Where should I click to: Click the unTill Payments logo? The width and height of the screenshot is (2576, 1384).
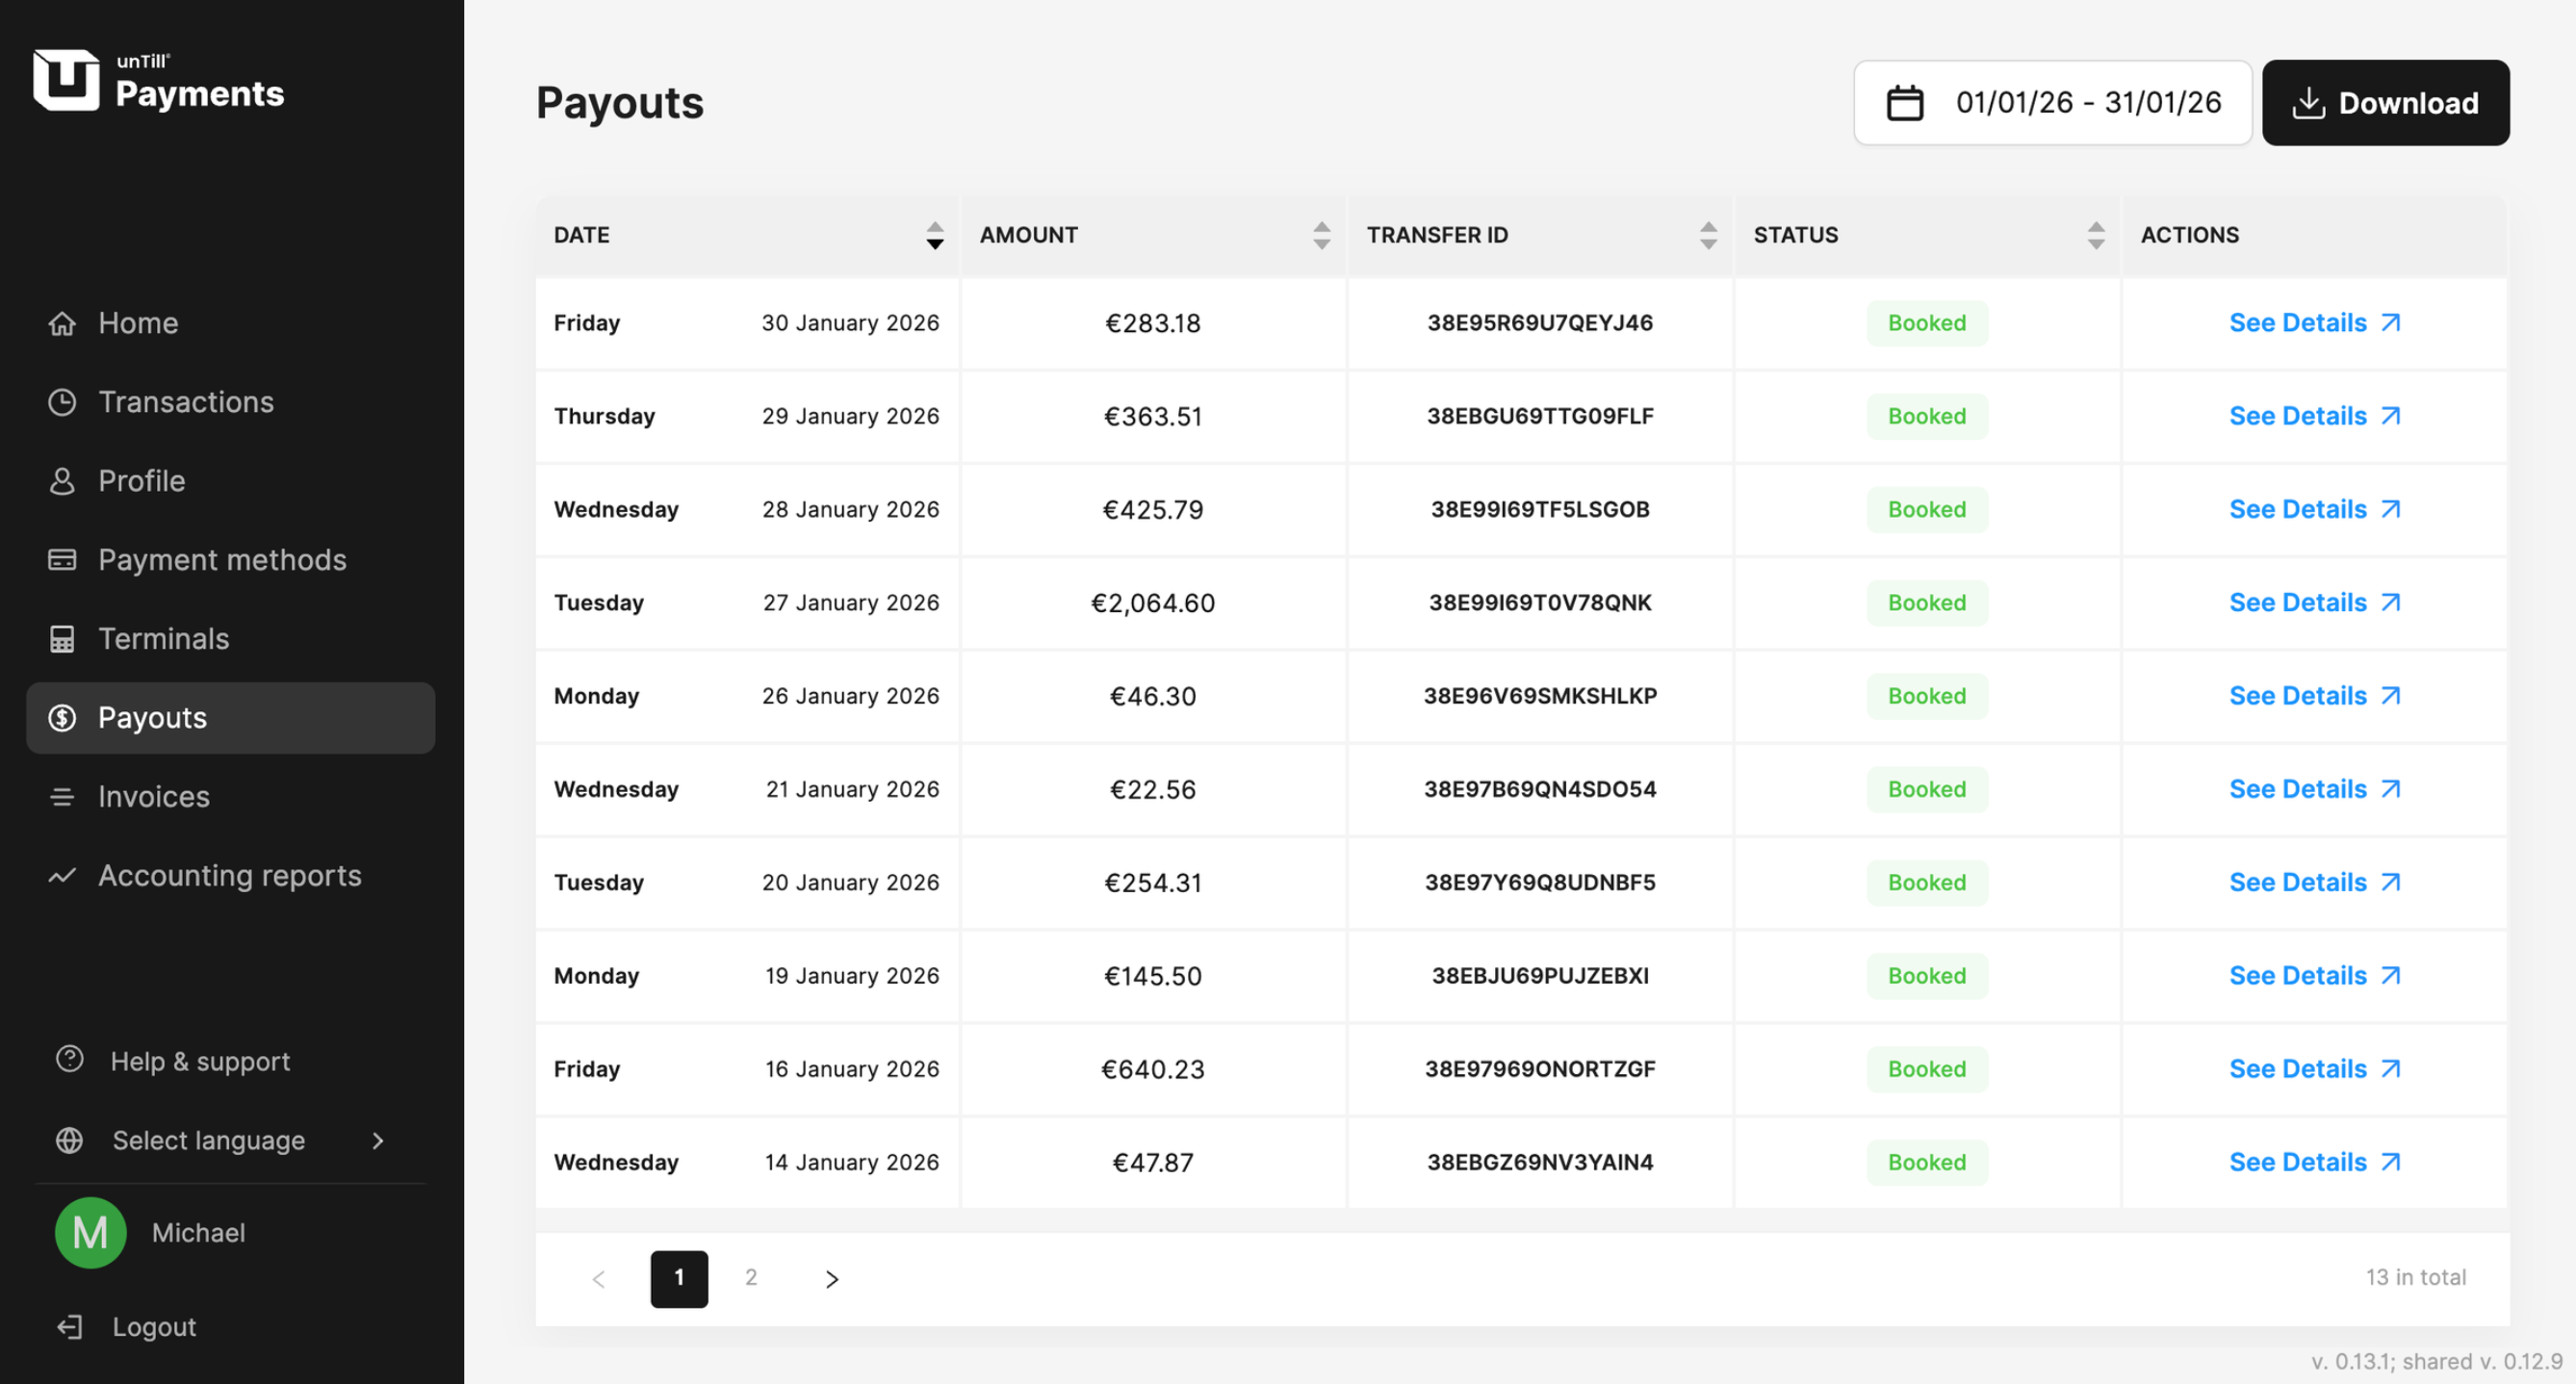coord(158,80)
